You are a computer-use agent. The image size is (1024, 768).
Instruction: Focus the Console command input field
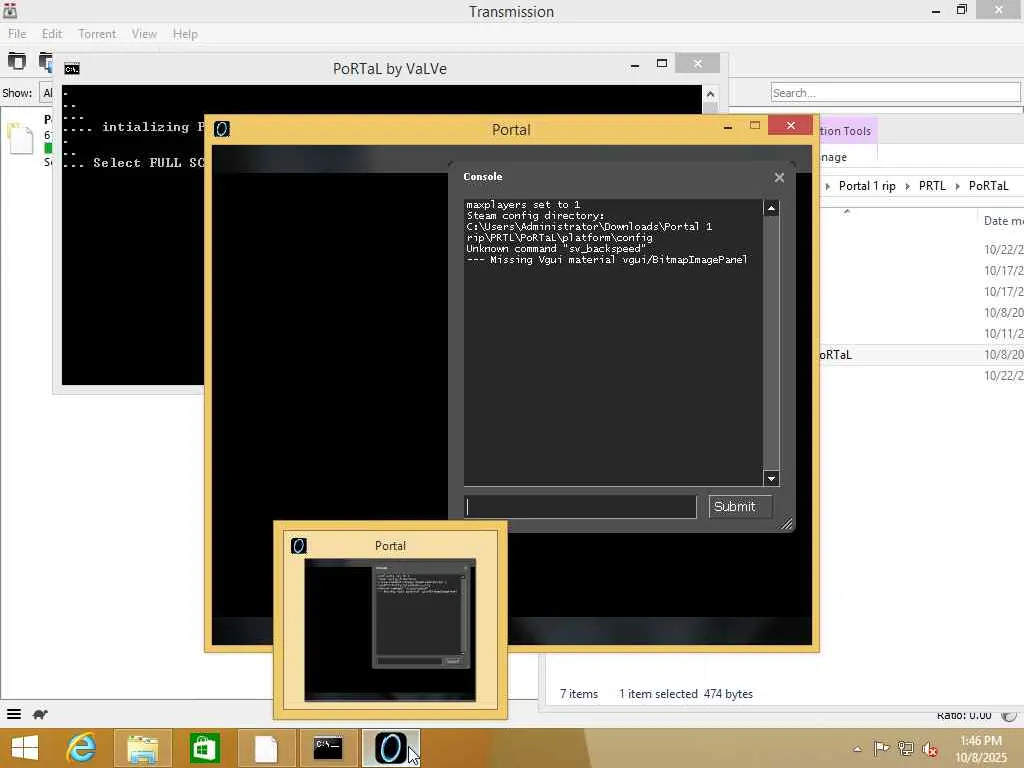point(581,507)
